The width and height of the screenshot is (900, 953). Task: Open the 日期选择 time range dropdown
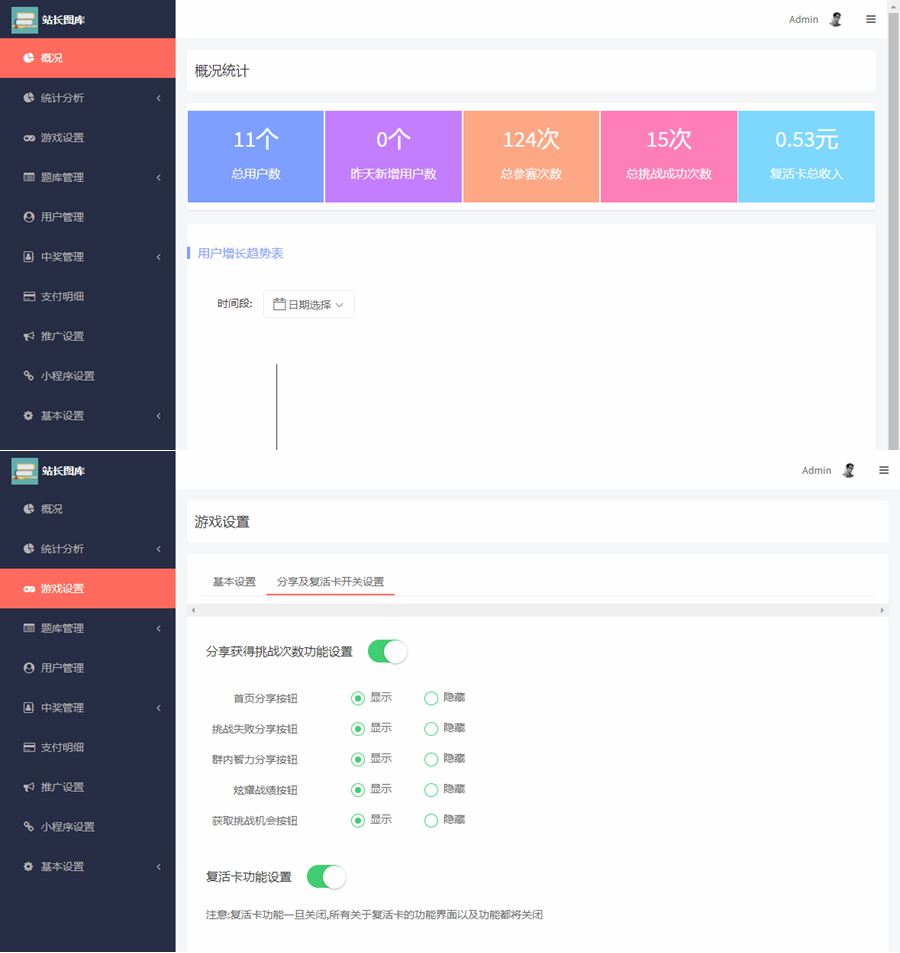(309, 304)
